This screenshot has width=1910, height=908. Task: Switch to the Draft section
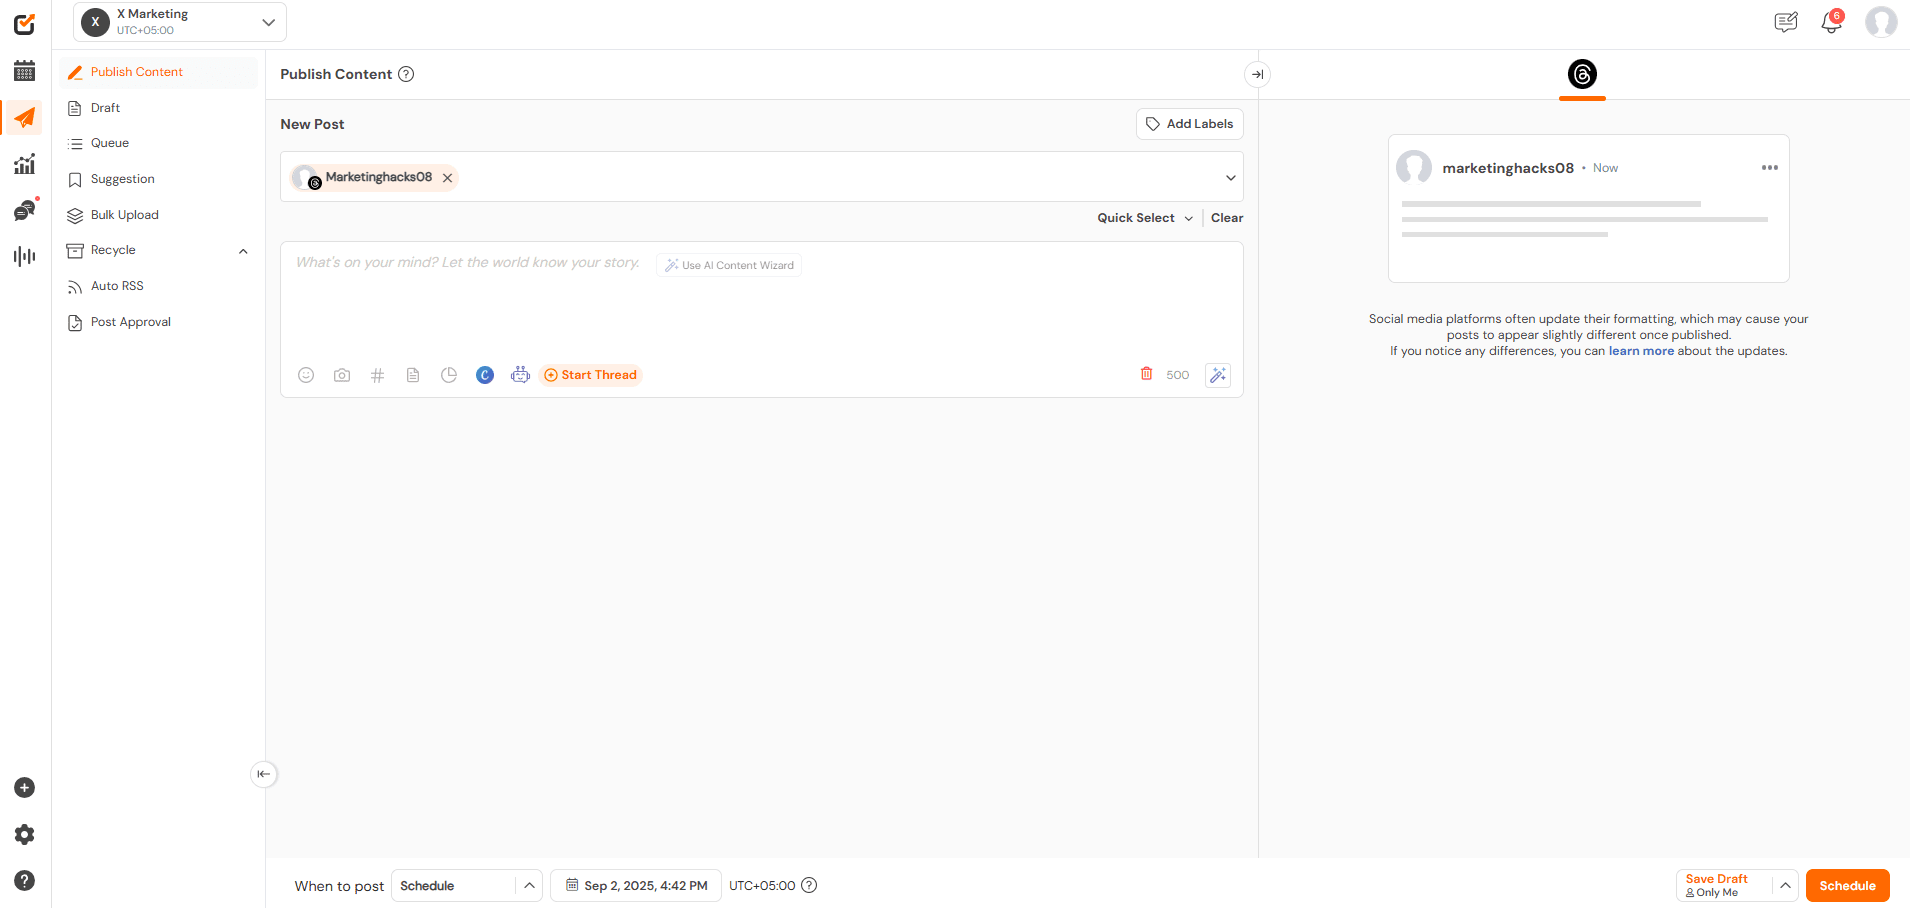coord(103,107)
